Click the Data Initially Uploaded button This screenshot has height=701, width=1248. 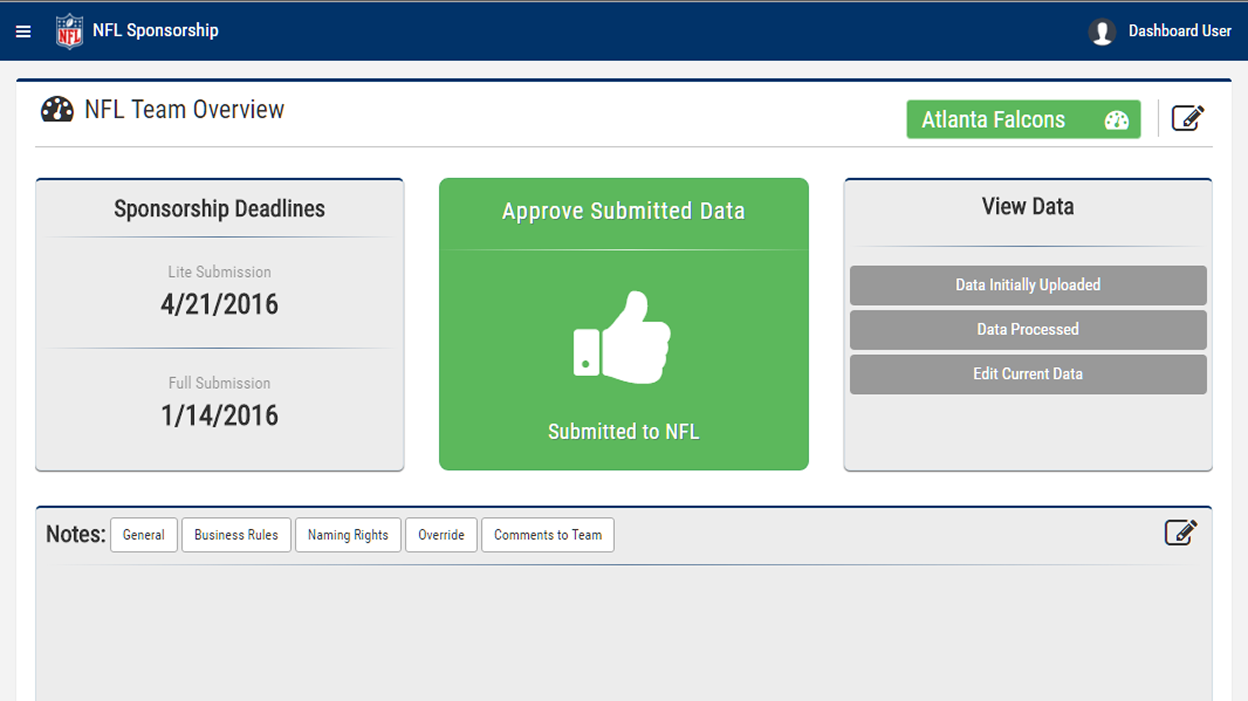click(x=1028, y=285)
